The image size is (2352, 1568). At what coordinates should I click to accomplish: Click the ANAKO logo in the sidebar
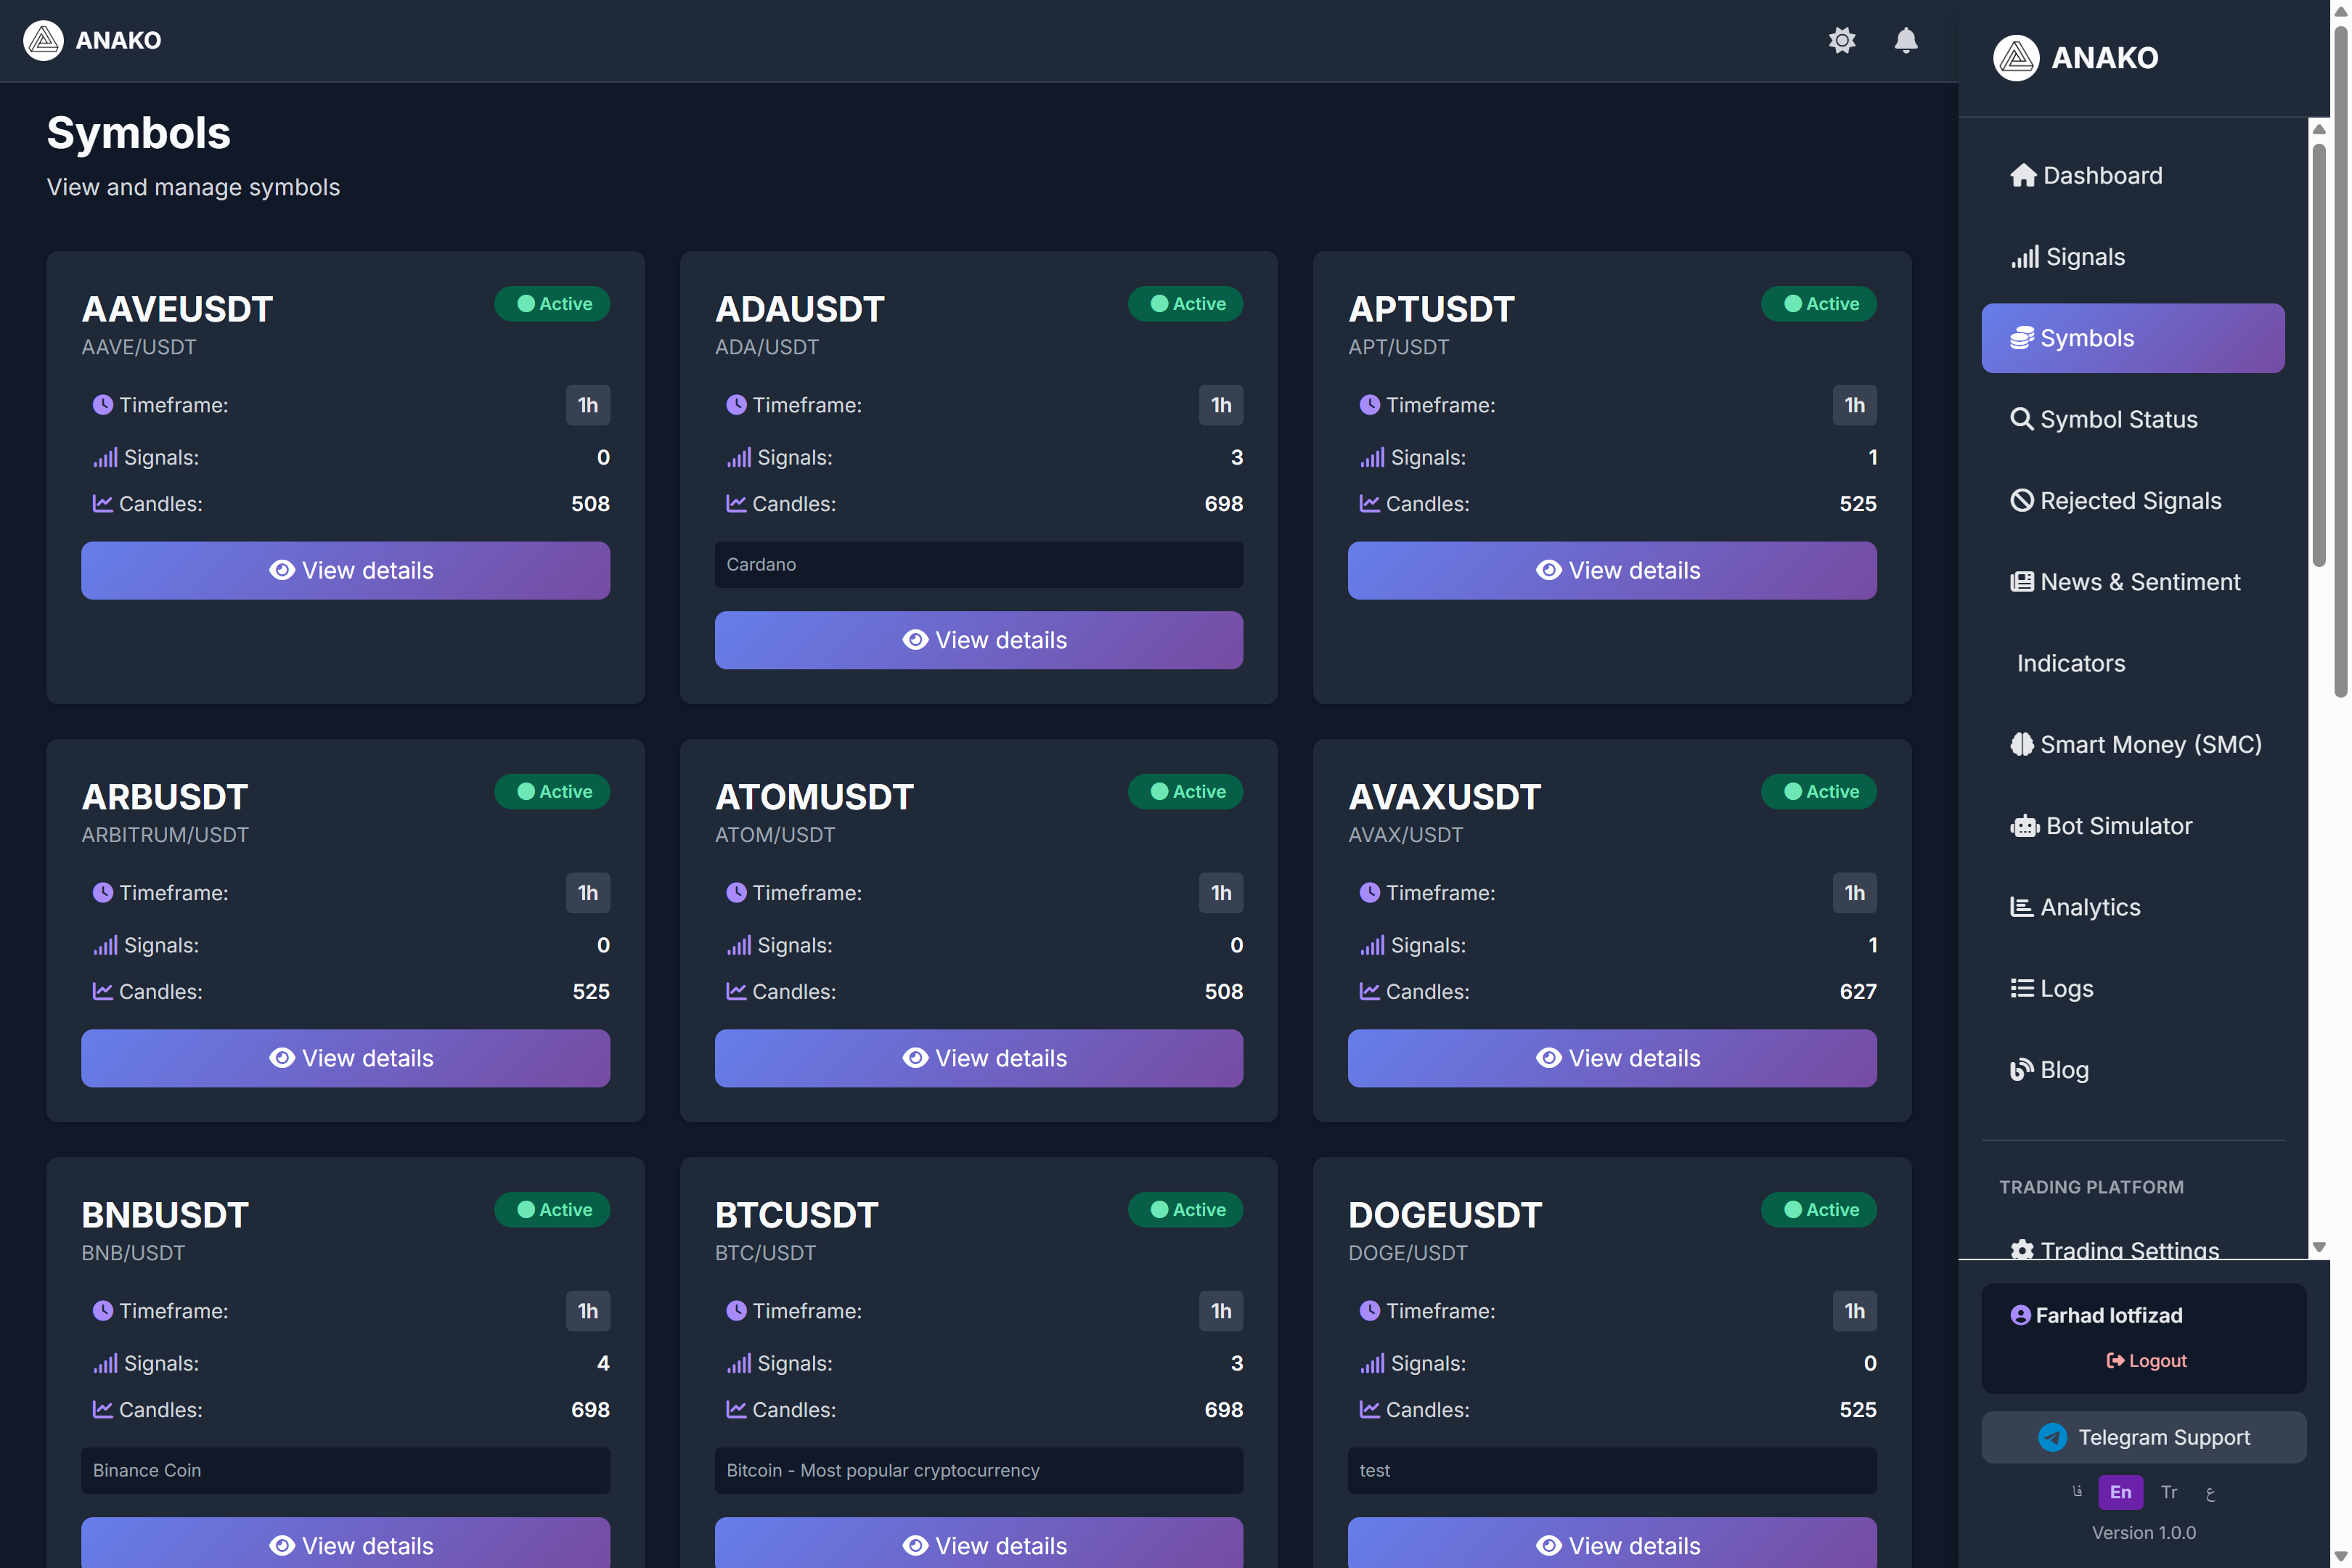pos(2017,58)
